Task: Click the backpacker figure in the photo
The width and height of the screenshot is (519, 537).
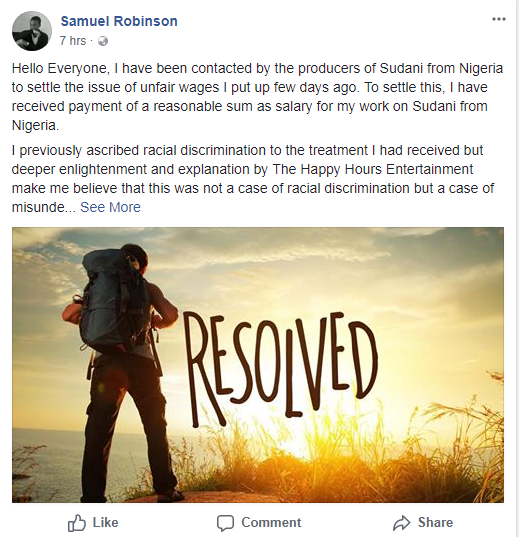Action: 123,372
